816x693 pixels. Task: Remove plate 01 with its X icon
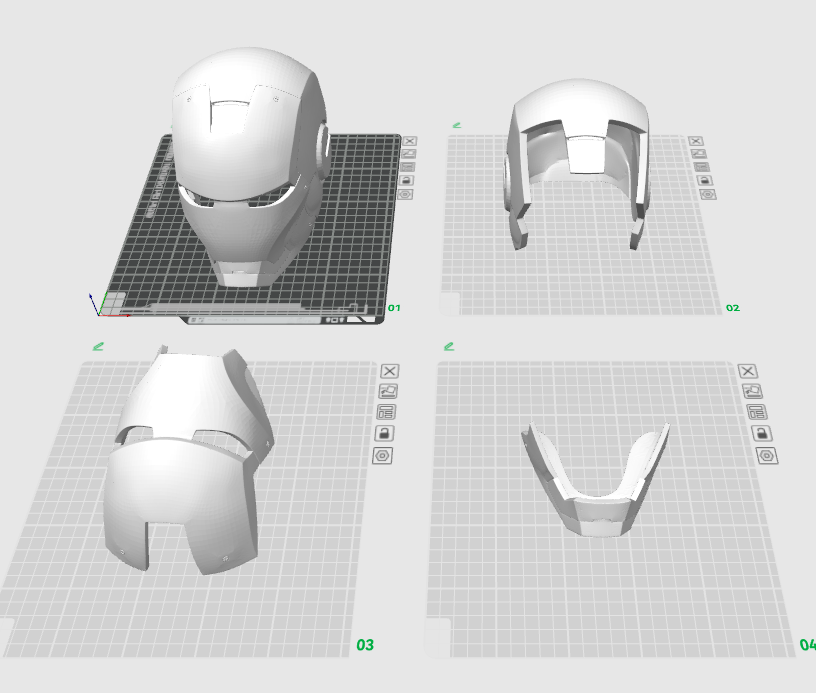410,141
